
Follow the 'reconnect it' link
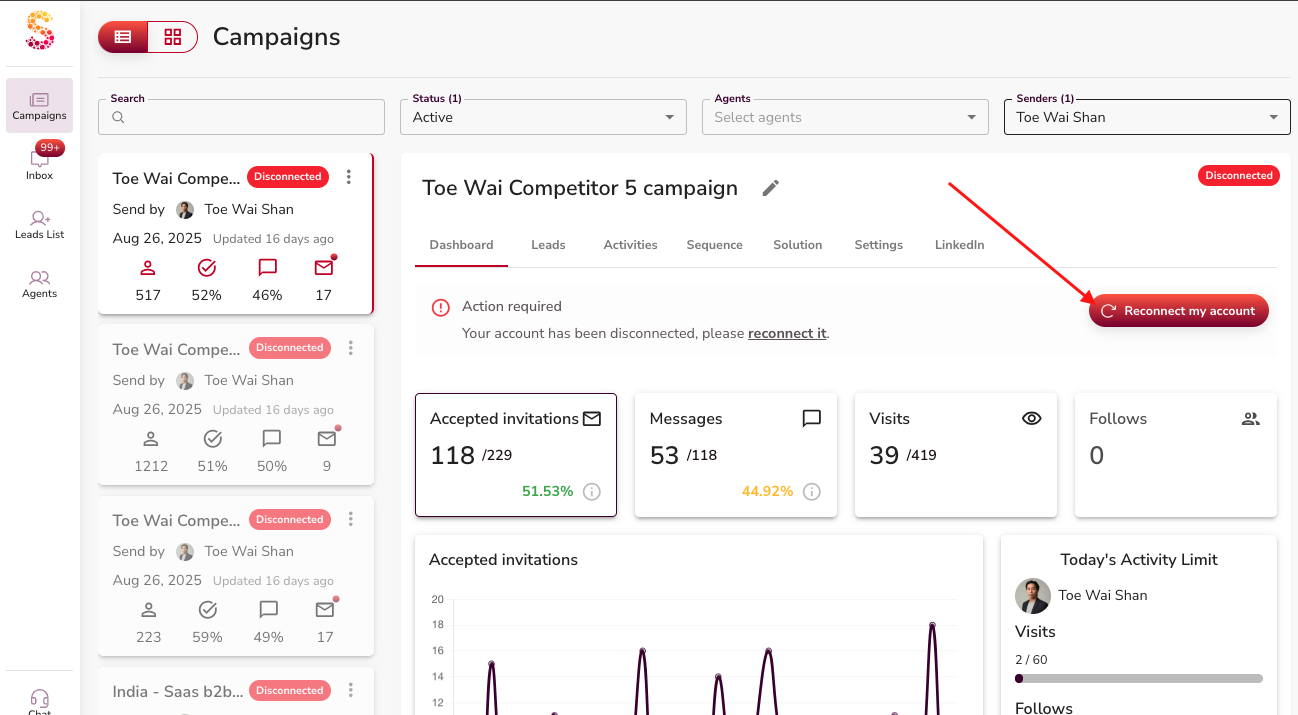(787, 333)
